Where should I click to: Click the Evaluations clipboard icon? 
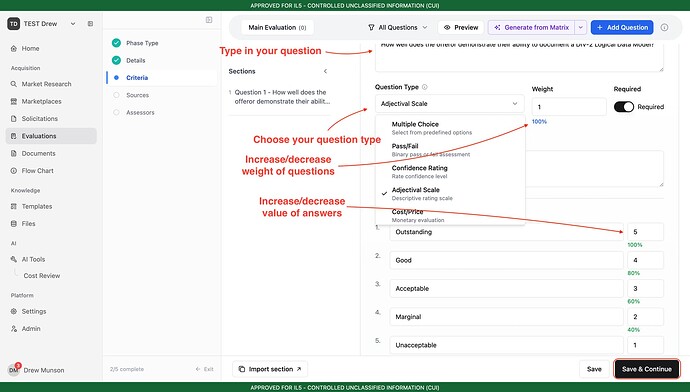tap(14, 136)
